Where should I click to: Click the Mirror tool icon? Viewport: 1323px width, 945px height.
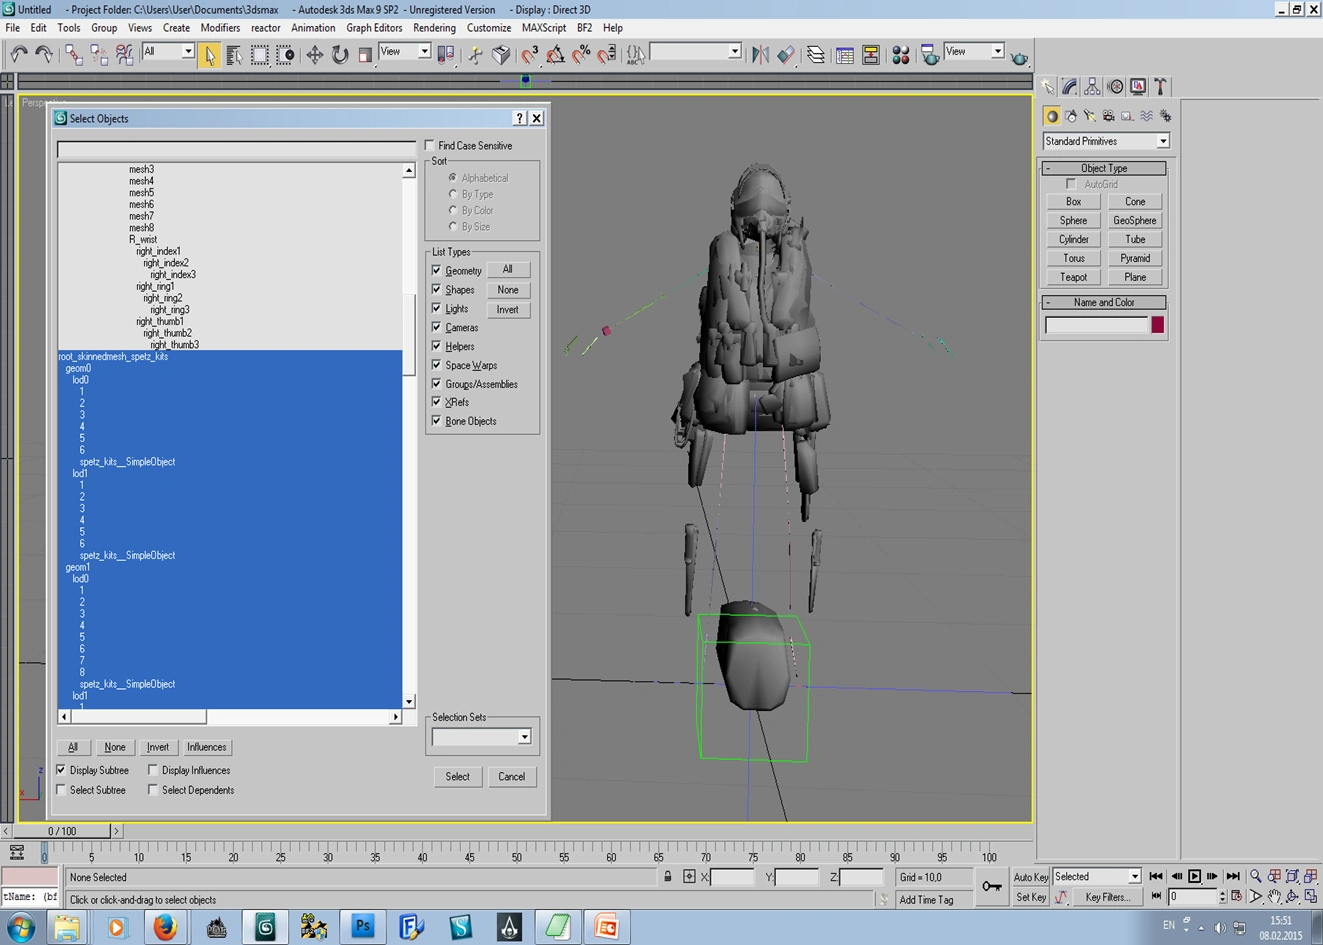[760, 55]
